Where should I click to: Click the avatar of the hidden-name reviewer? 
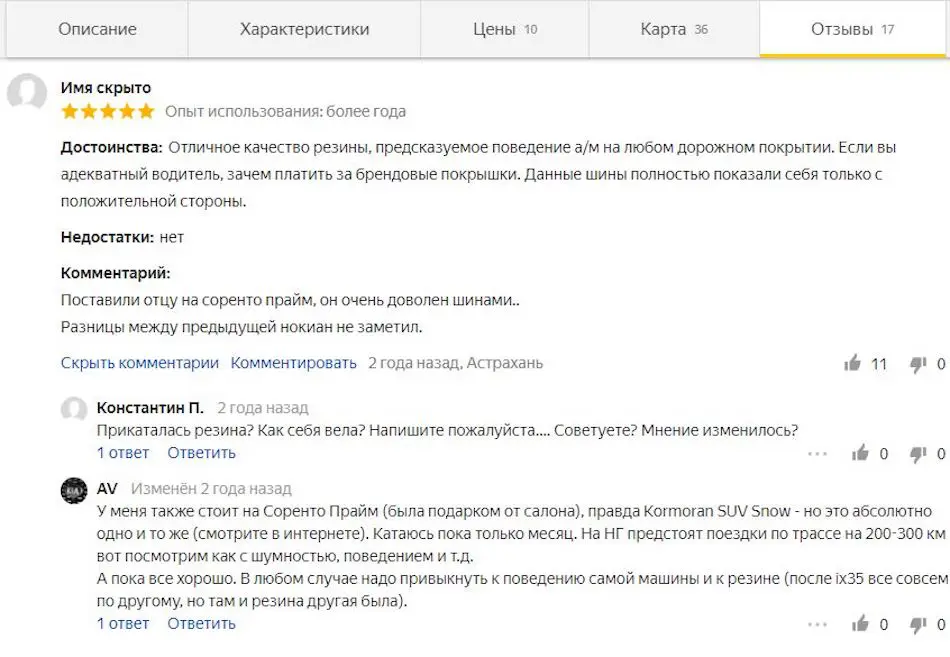27,92
